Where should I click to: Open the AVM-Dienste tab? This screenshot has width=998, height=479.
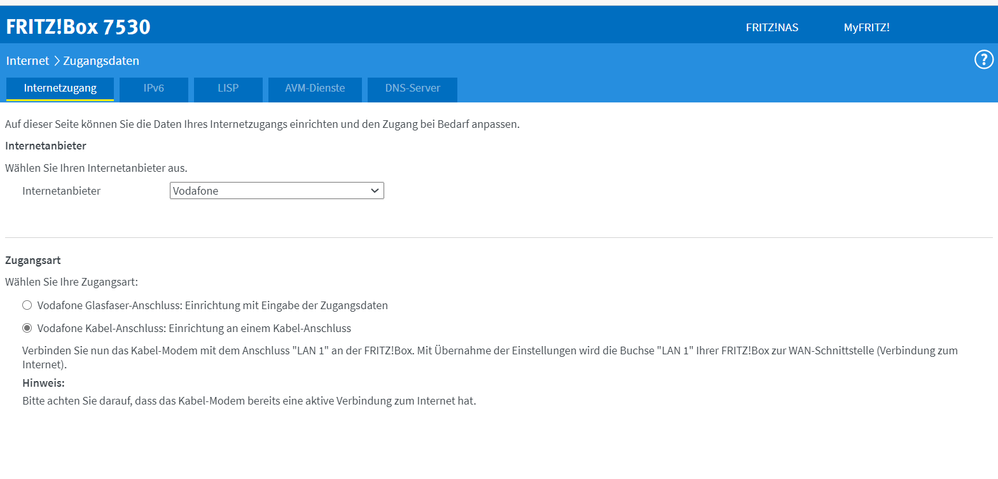[x=315, y=88]
